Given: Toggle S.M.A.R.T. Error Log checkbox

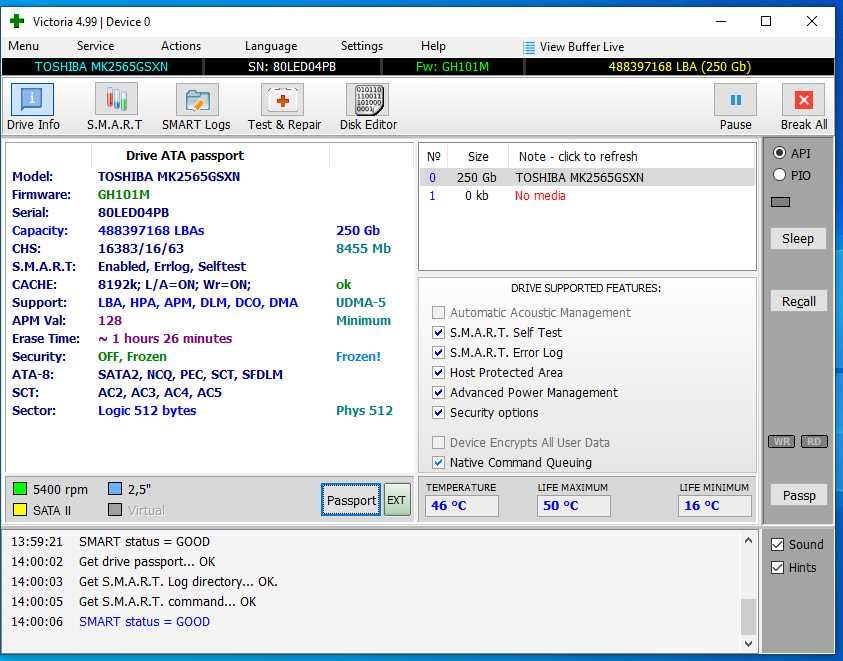Looking at the screenshot, I should point(438,352).
